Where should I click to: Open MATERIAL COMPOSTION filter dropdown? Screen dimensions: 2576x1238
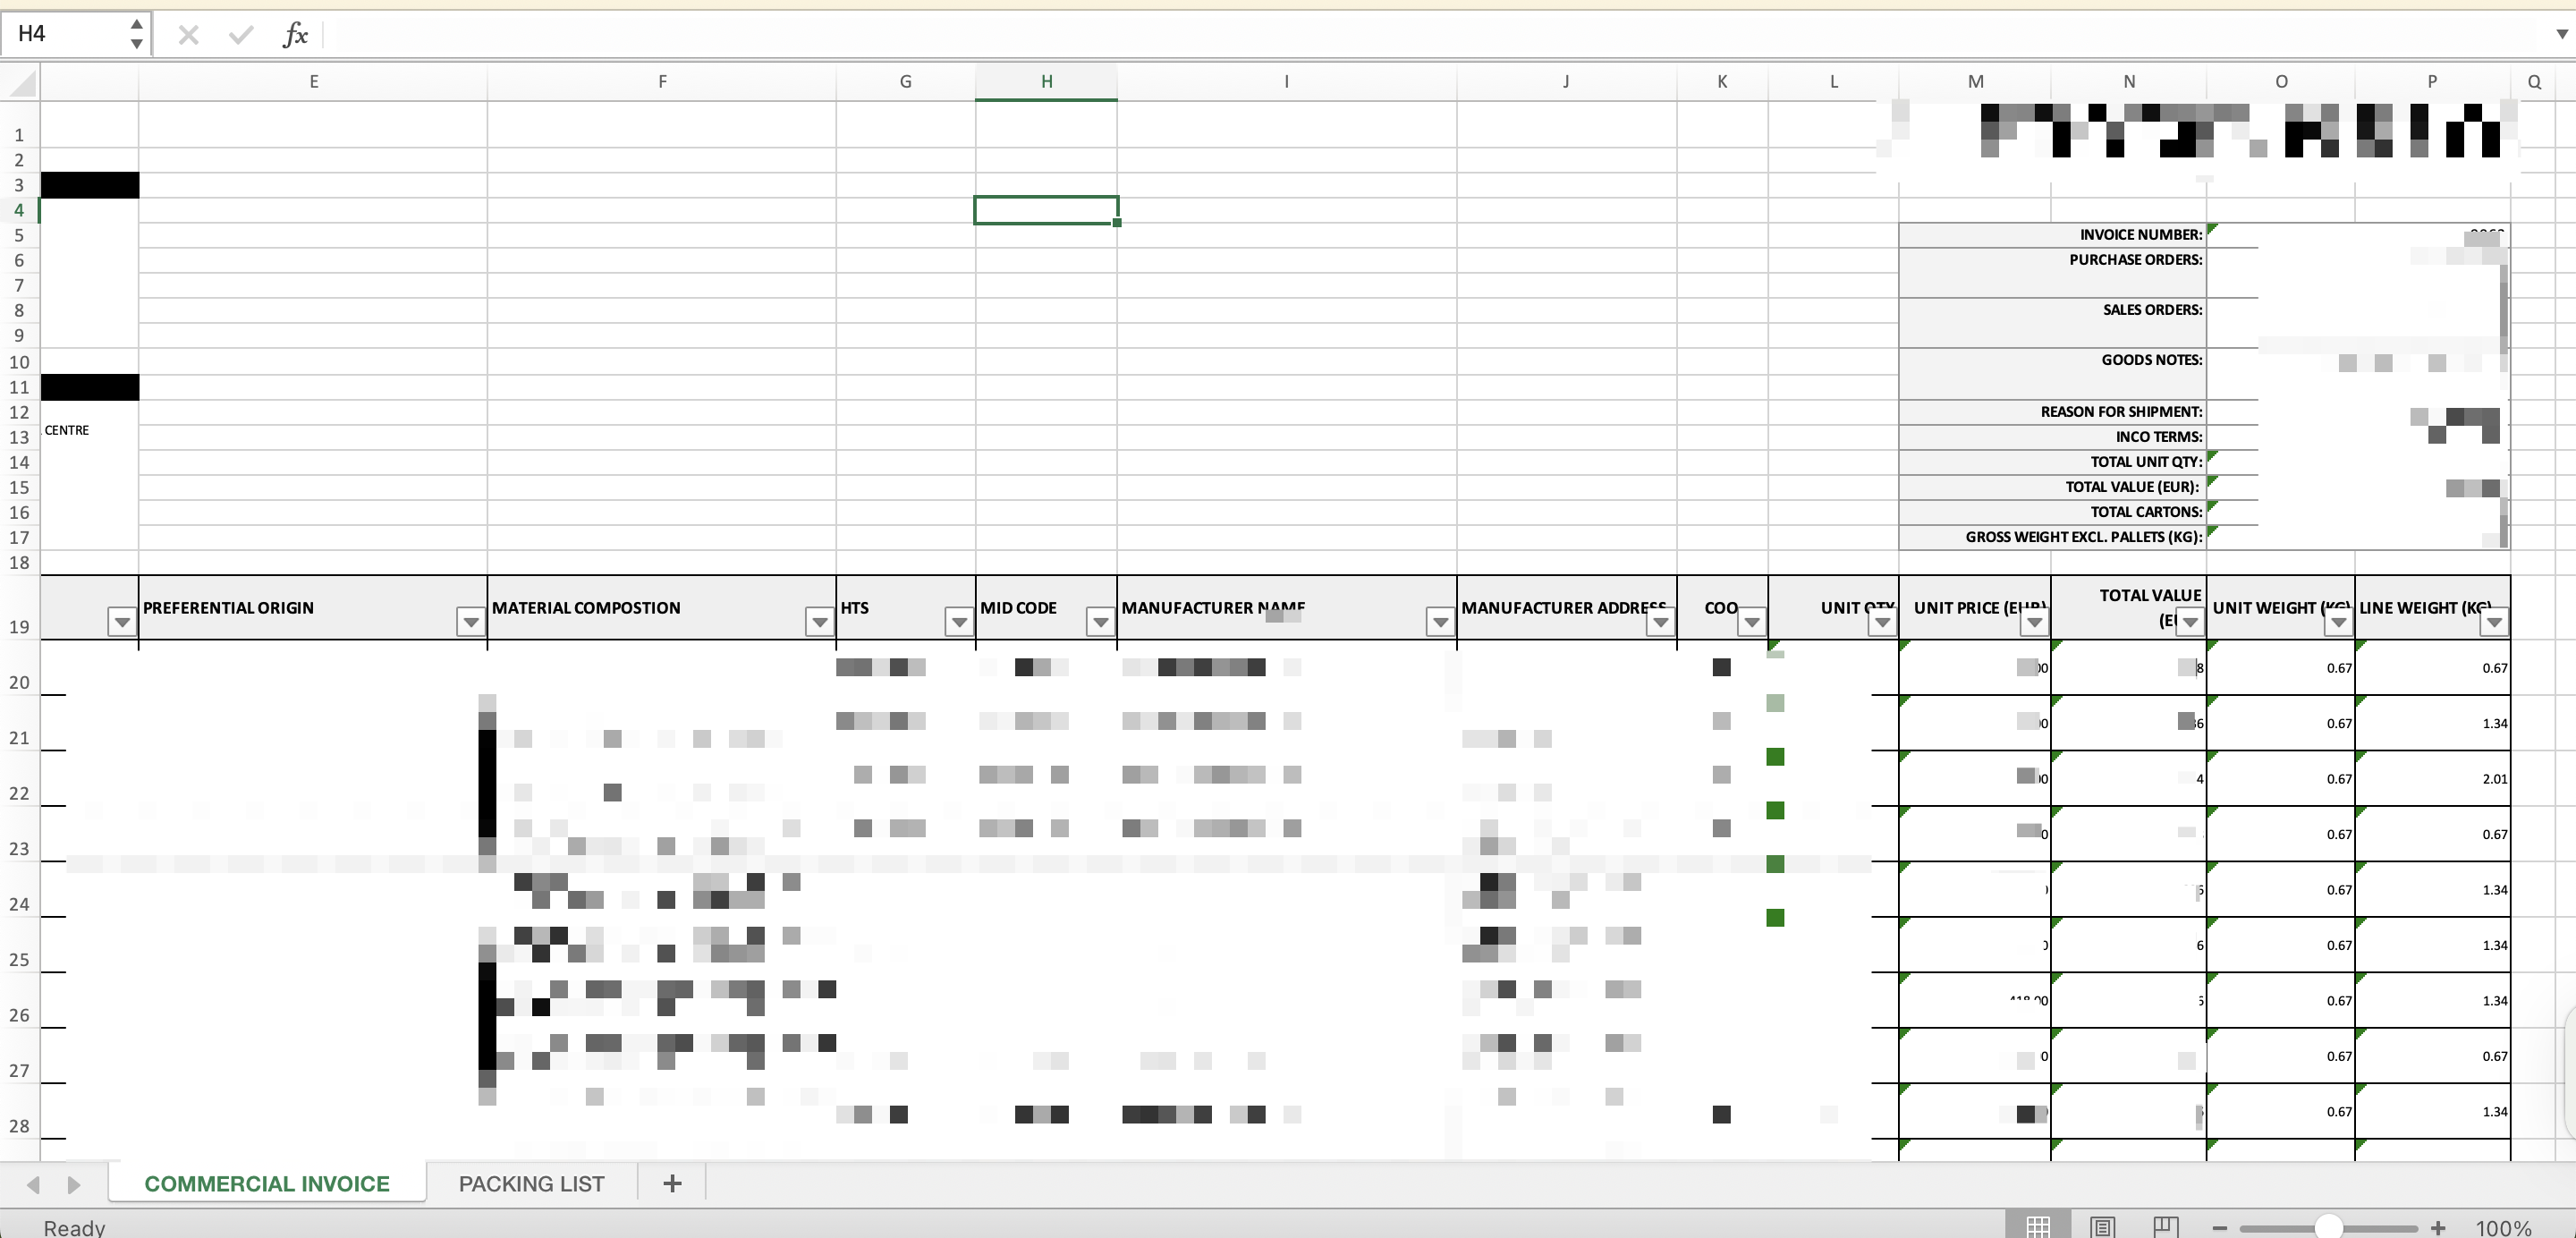tap(819, 622)
